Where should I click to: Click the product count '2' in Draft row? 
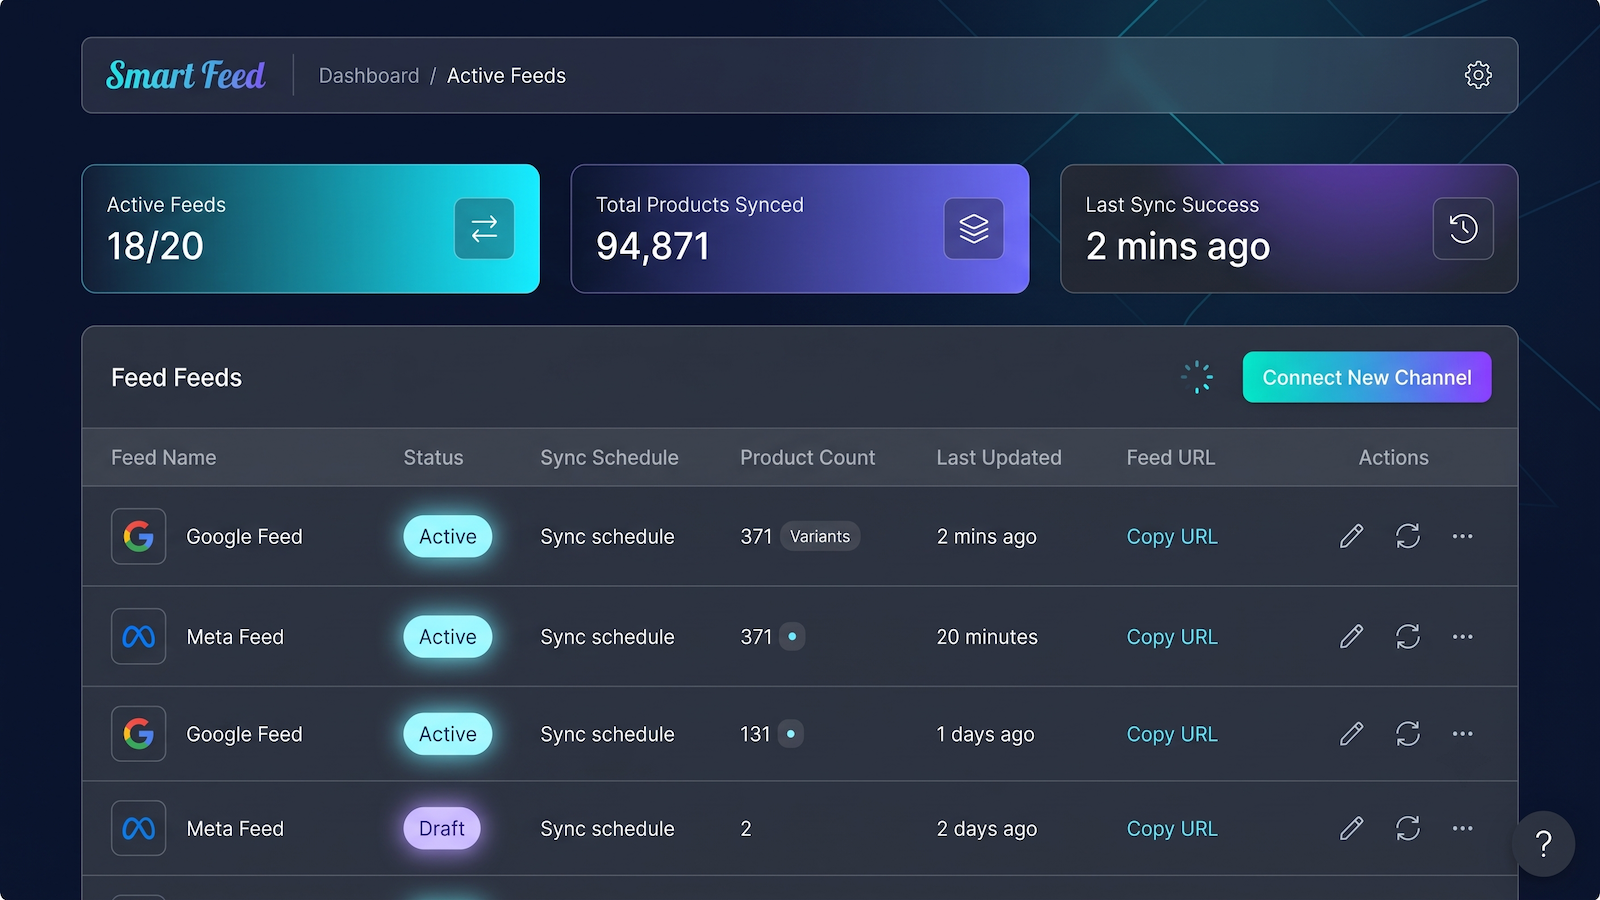[746, 829]
